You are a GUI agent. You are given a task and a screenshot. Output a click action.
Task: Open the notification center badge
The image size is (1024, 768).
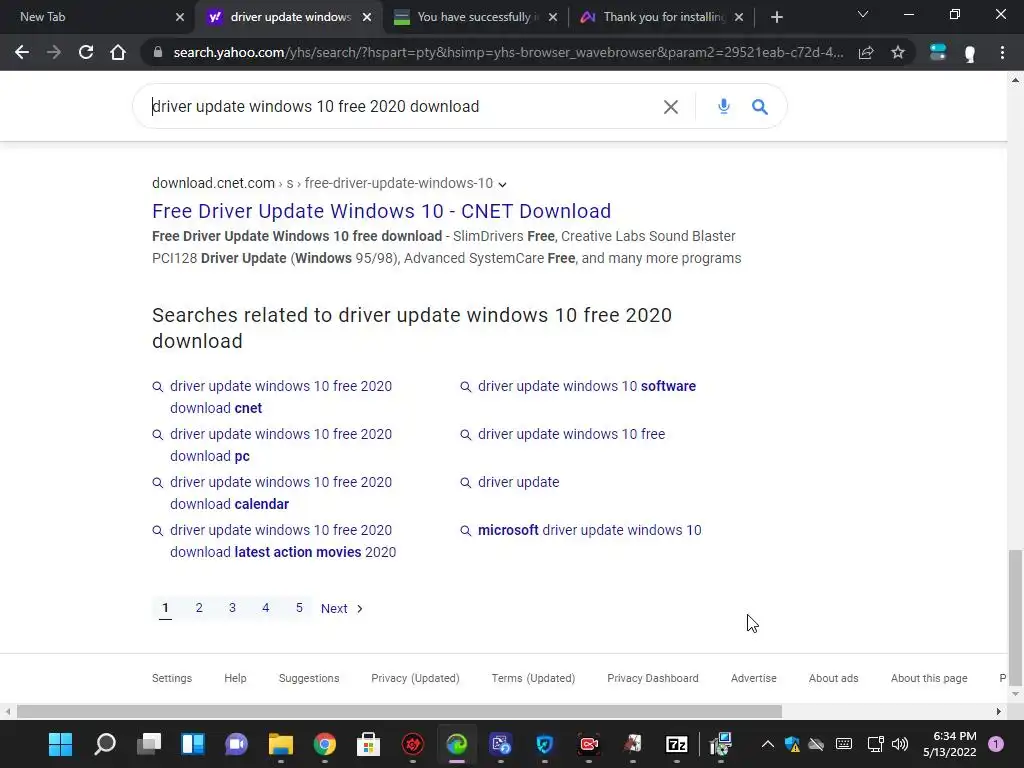click(x=996, y=744)
